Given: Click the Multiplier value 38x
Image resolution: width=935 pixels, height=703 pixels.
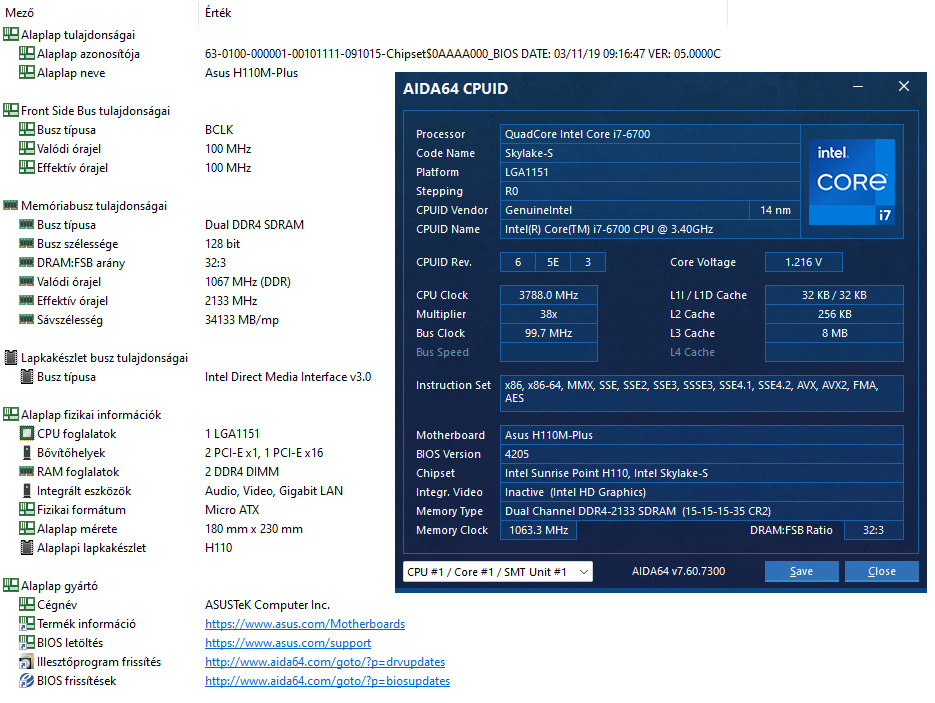Looking at the screenshot, I should [x=548, y=314].
